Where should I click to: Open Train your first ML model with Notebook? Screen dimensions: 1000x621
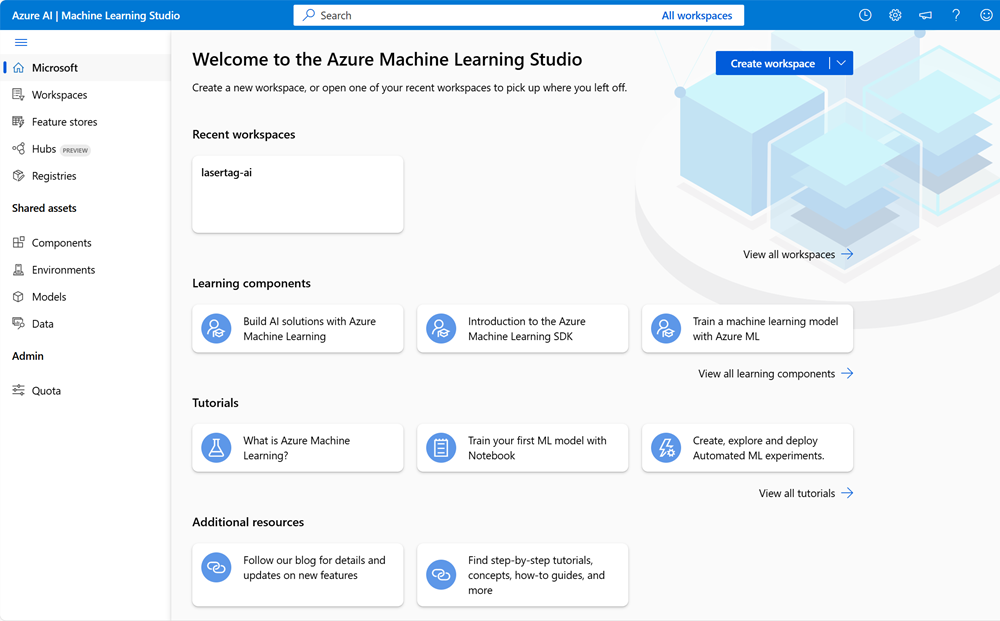point(522,448)
